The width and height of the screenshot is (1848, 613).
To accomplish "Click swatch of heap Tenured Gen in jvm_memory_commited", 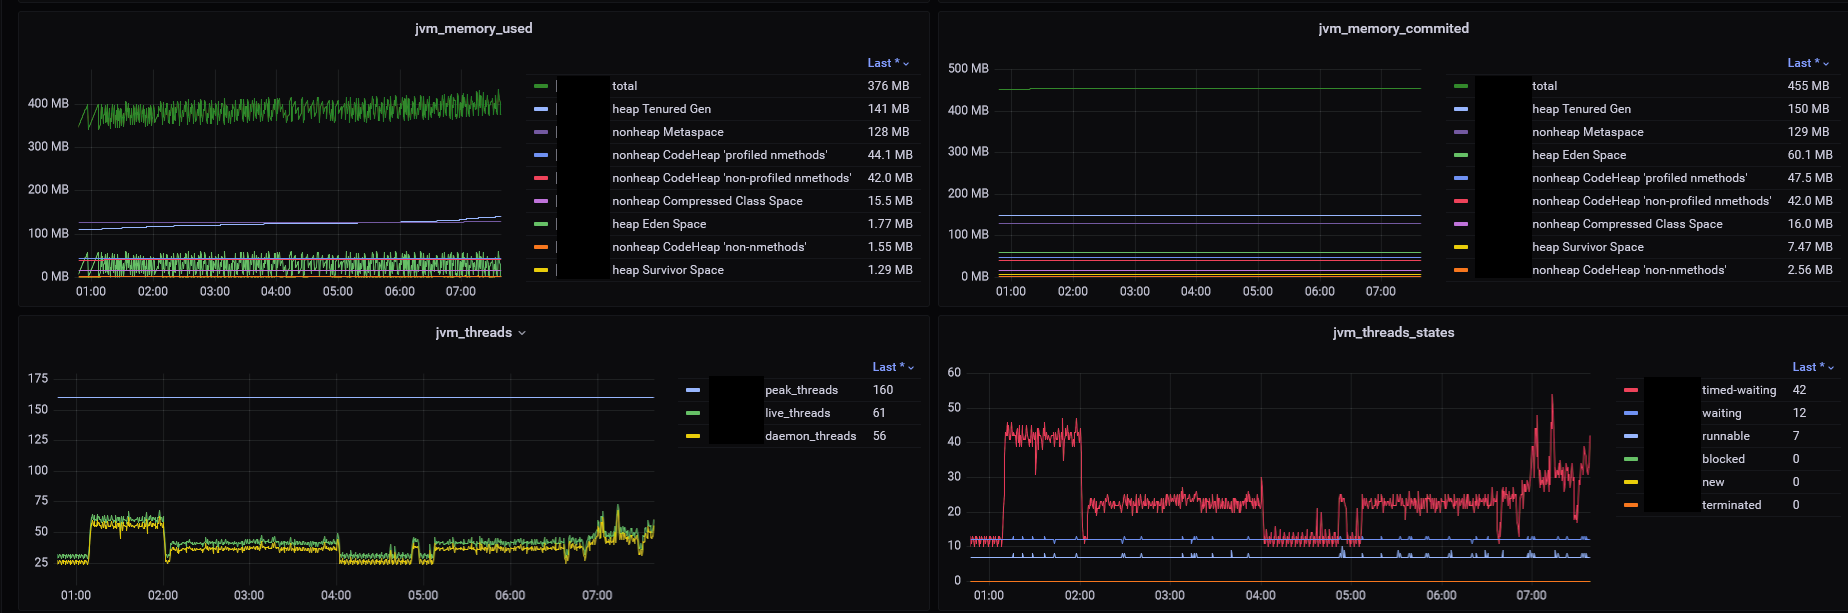I will point(1461,109).
